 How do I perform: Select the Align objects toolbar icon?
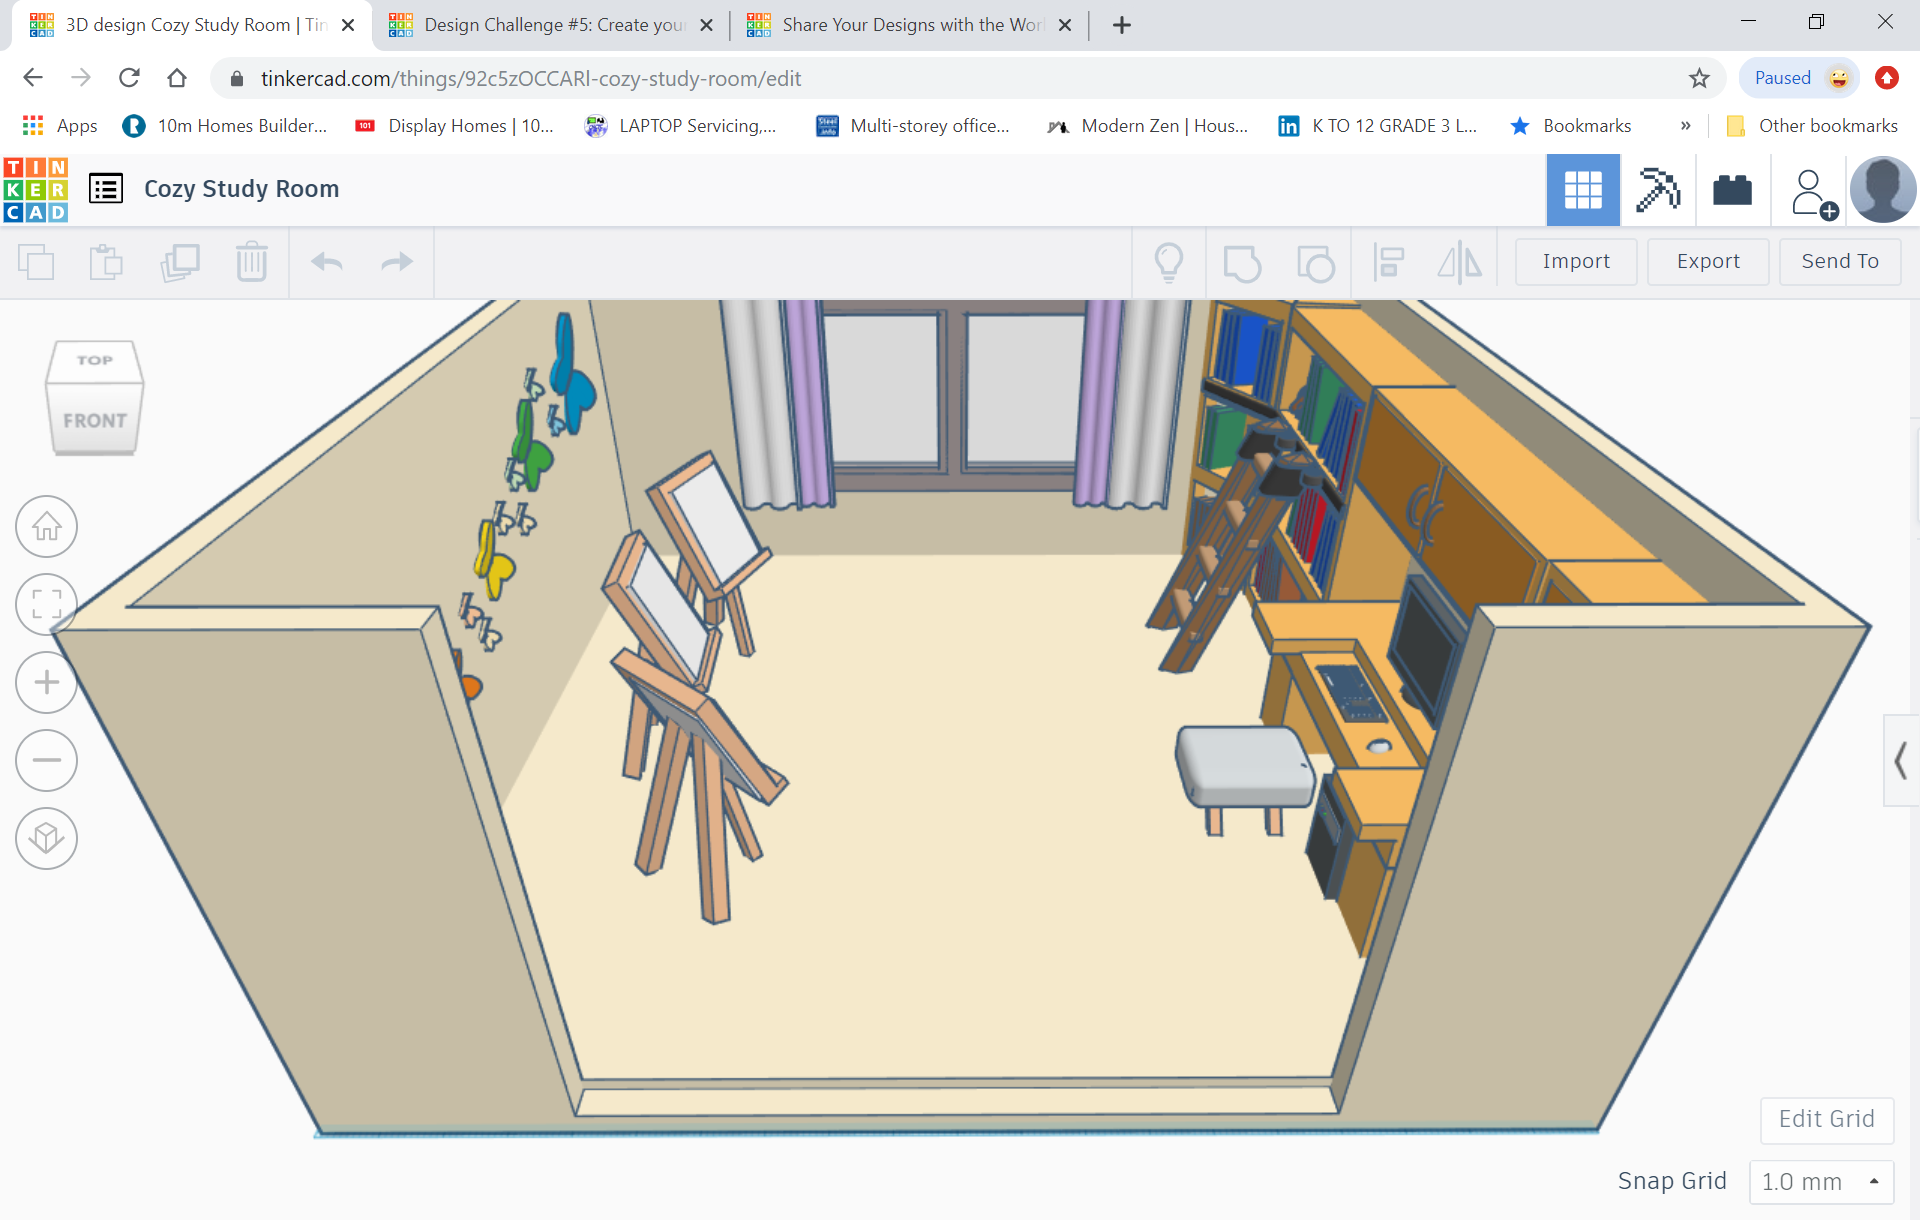tap(1388, 260)
